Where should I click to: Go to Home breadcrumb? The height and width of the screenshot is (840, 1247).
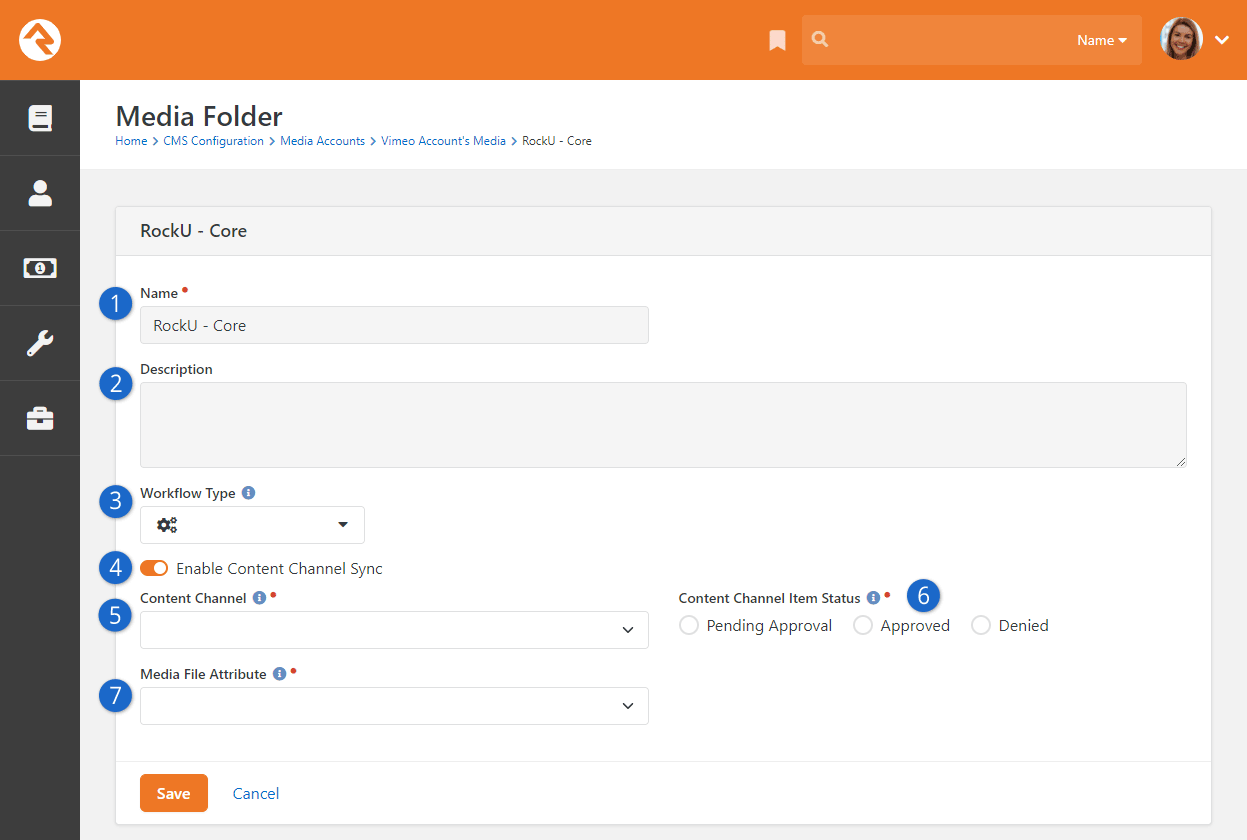point(131,141)
